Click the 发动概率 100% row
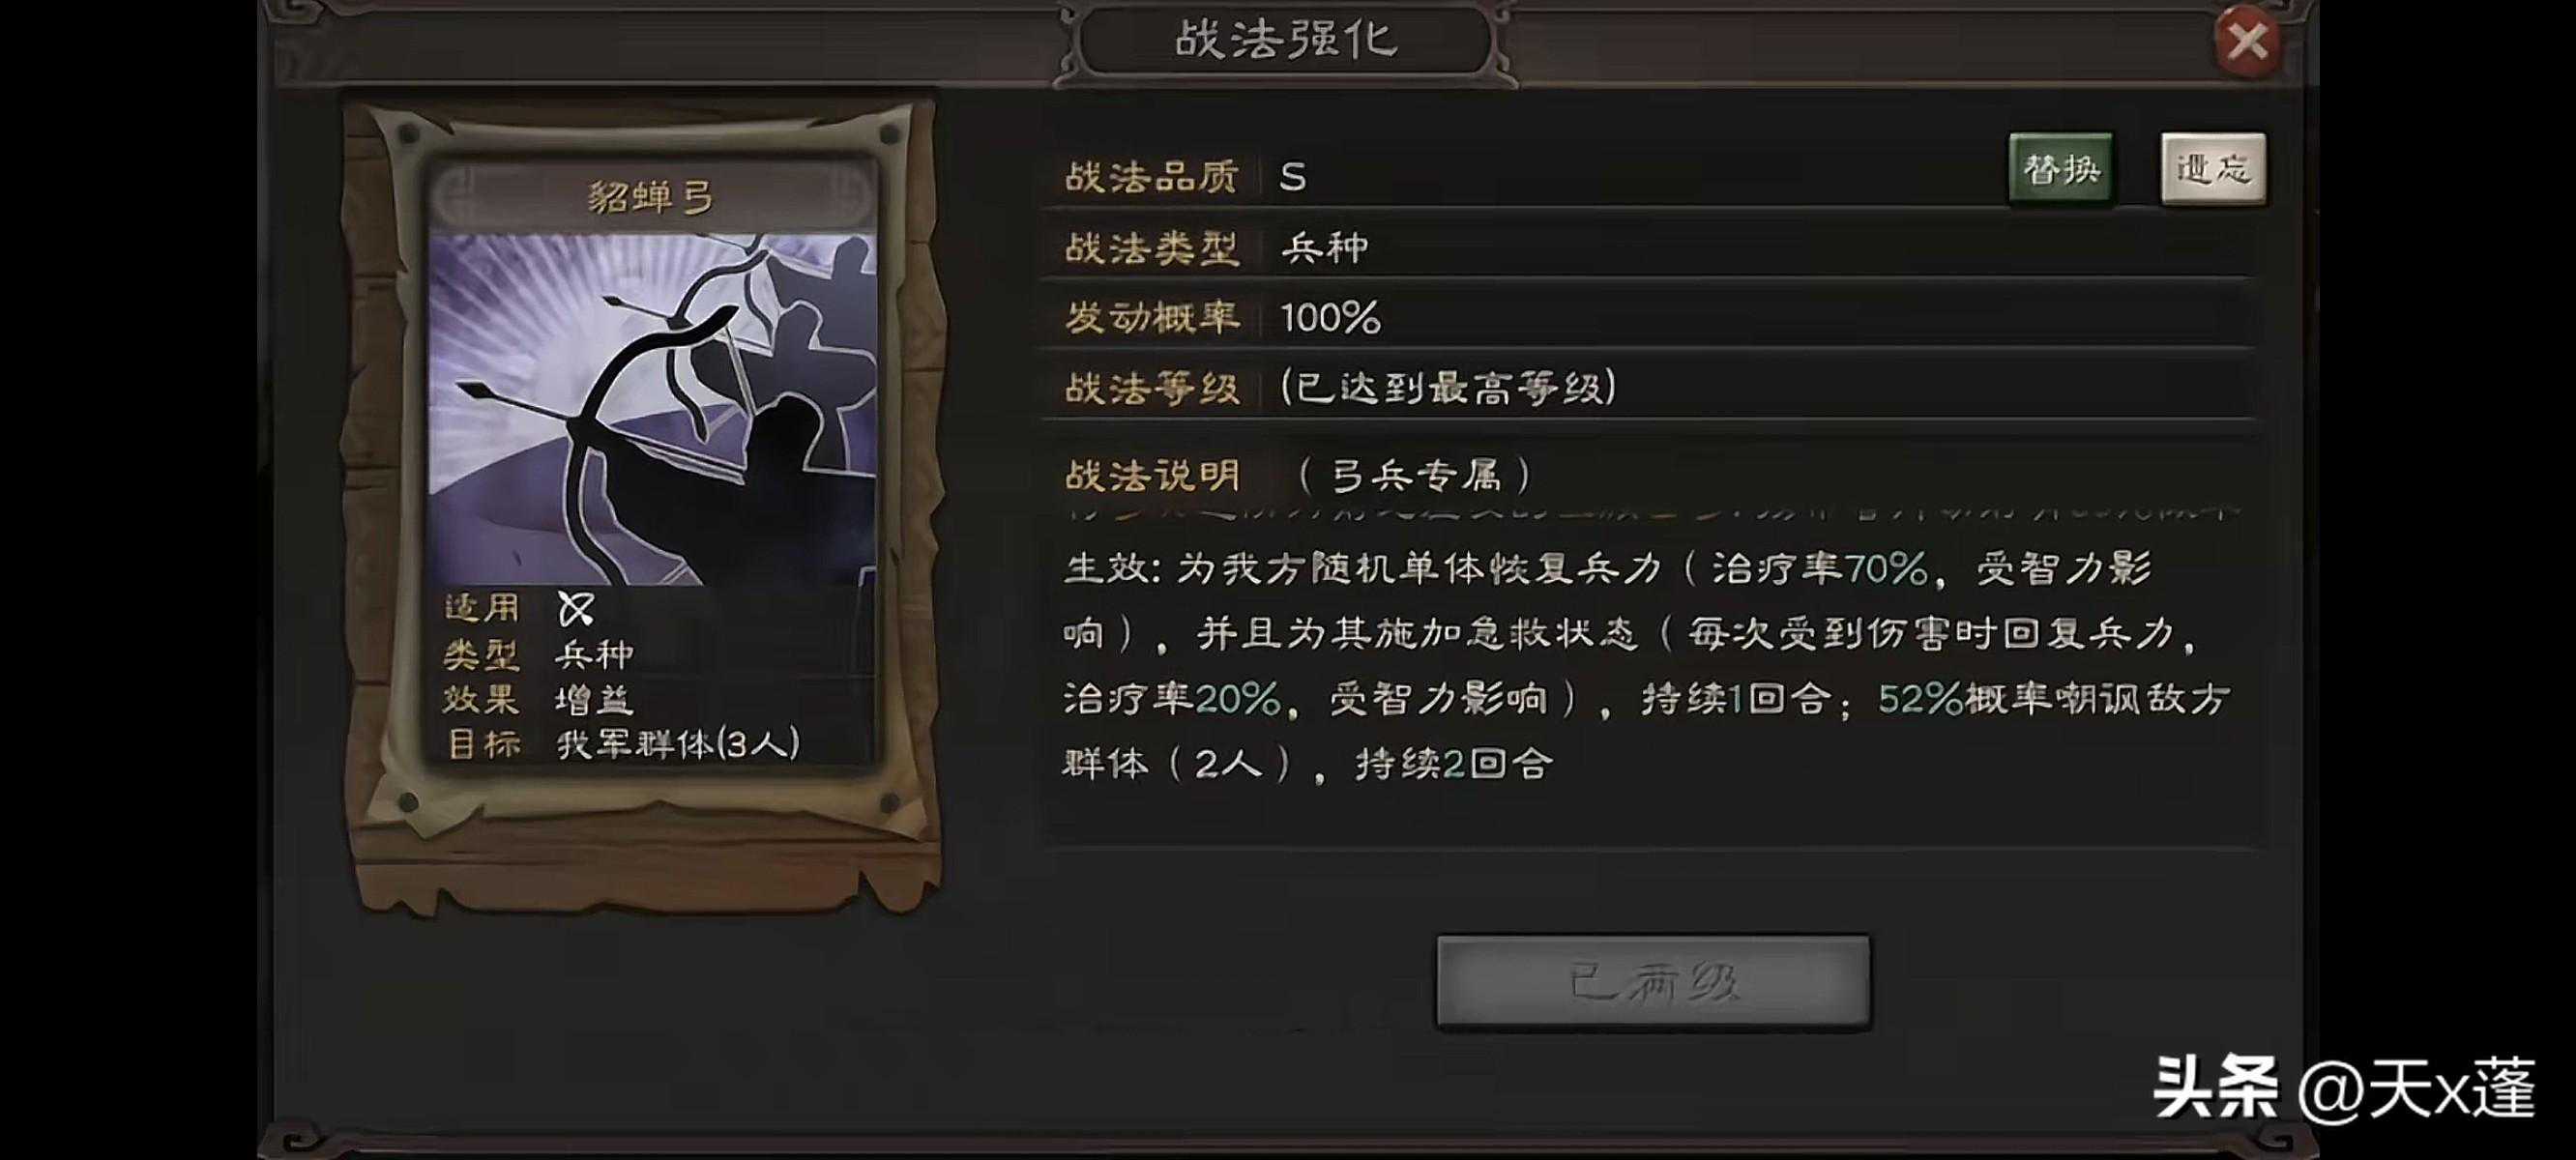Image resolution: width=2576 pixels, height=1160 pixels. (x=1648, y=317)
